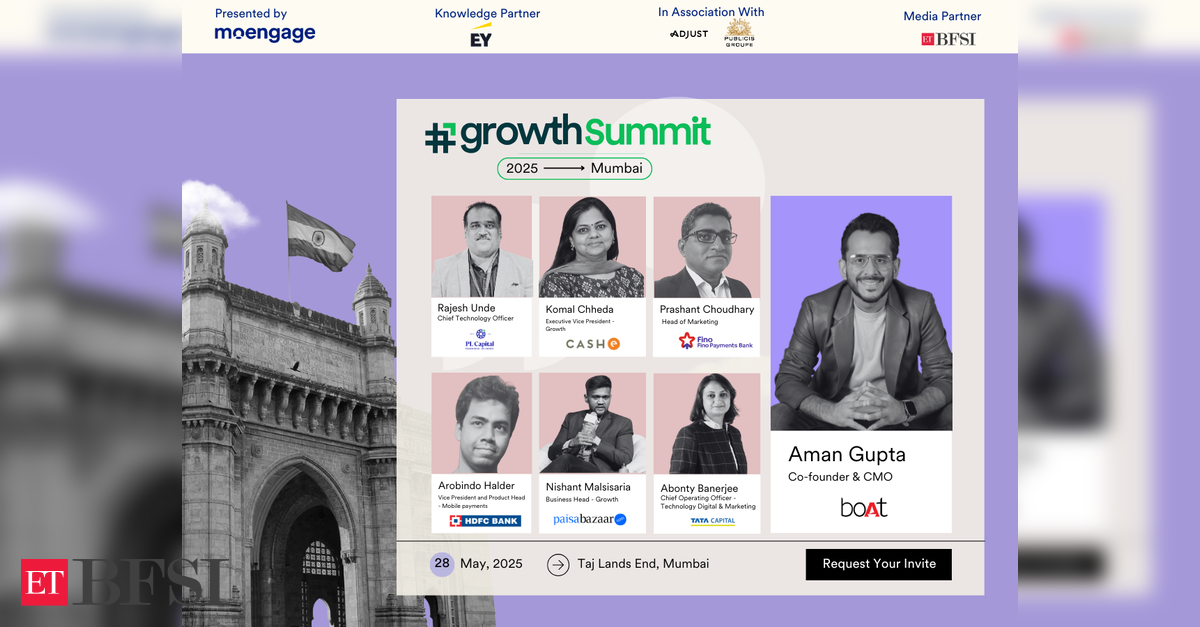Click the arrow circle icon beside Taj Lands End

pyautogui.click(x=558, y=564)
